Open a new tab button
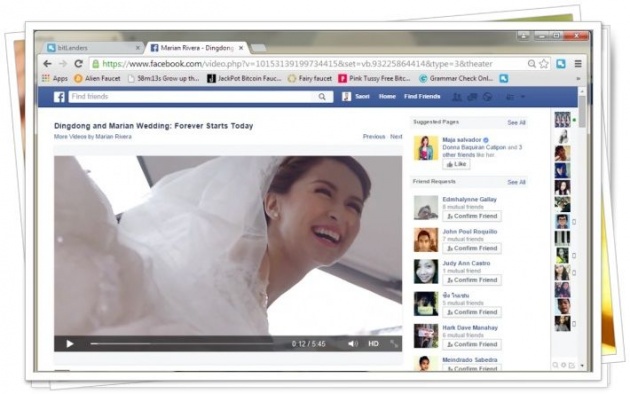This screenshot has height=394, width=630. tap(258, 48)
